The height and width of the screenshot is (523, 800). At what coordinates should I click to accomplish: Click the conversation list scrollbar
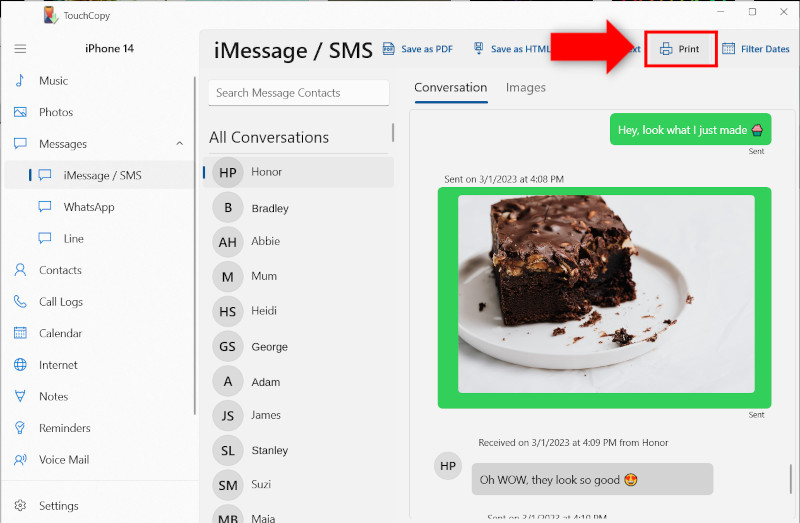[x=392, y=132]
